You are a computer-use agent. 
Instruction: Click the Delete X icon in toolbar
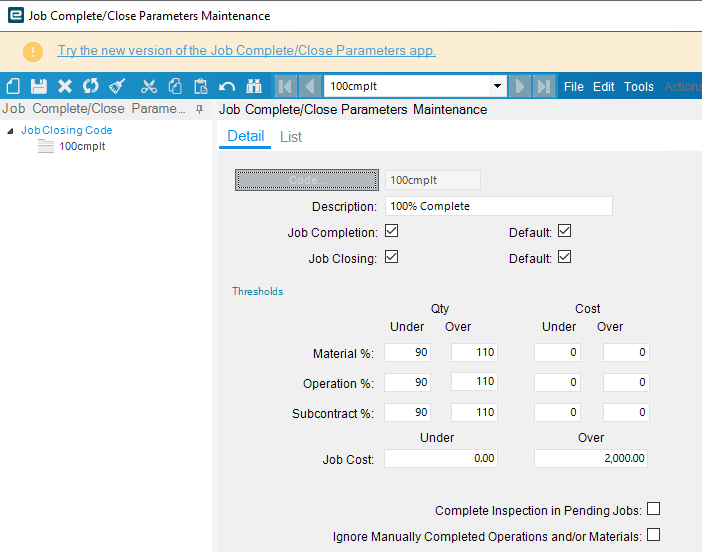point(65,86)
